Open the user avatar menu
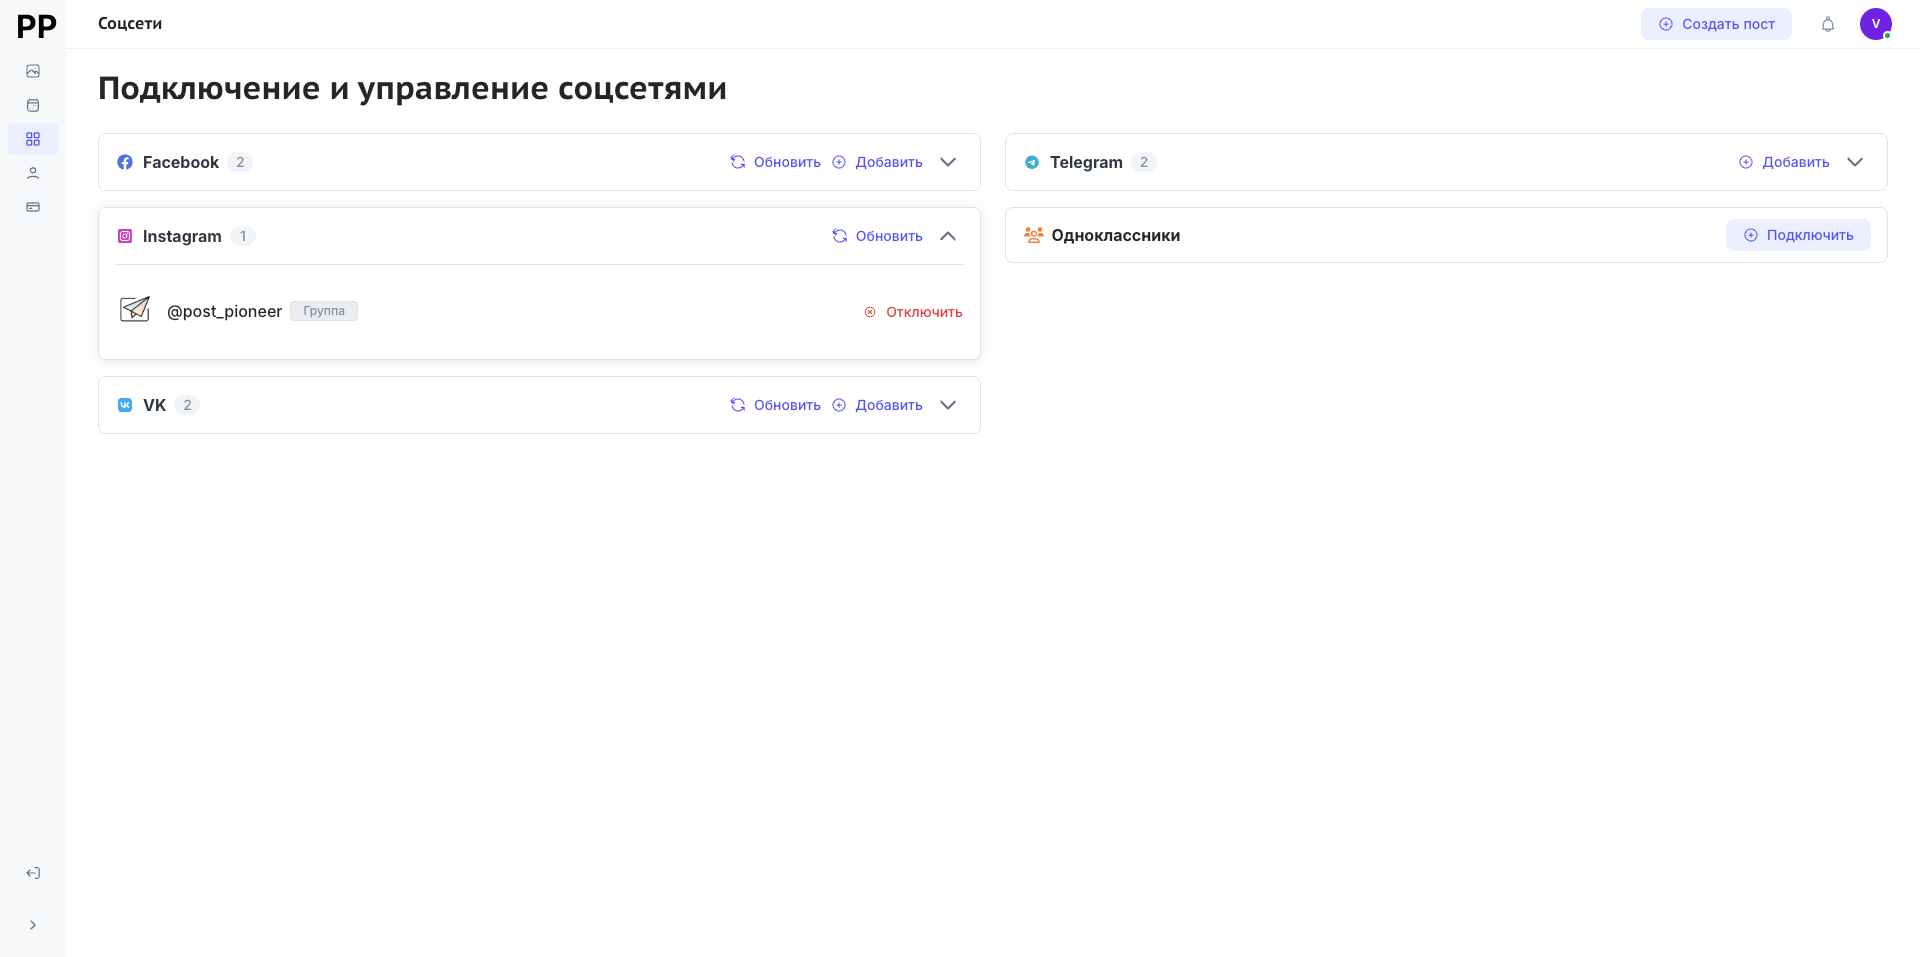 pyautogui.click(x=1875, y=24)
